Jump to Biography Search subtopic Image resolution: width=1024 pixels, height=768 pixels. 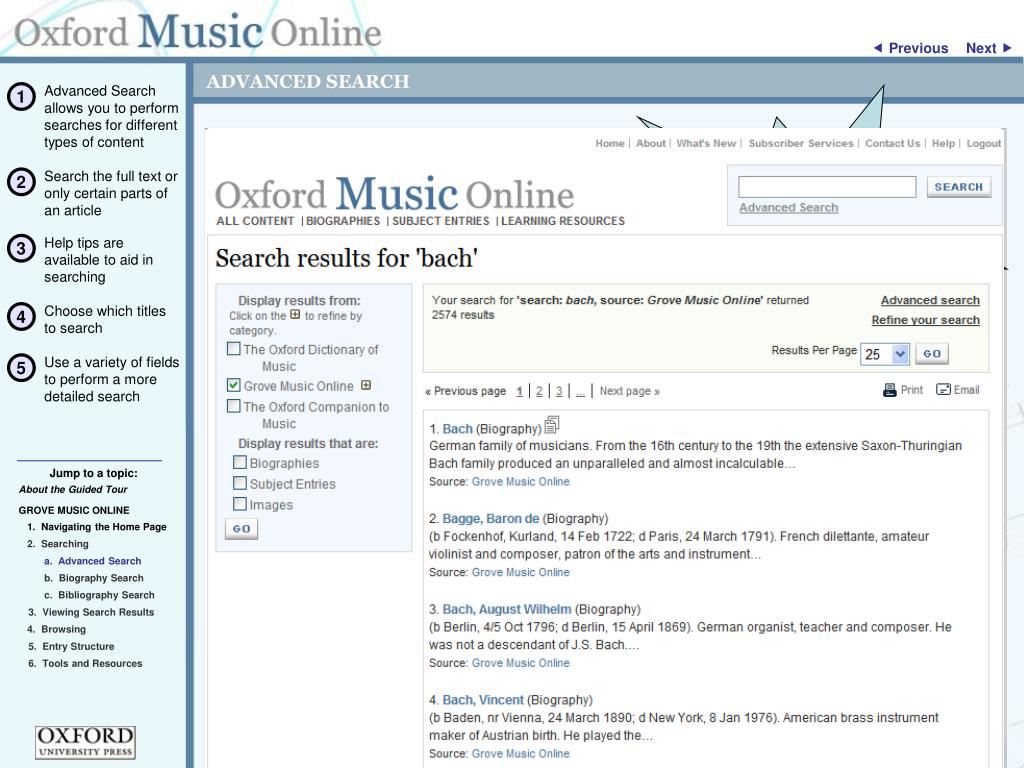click(x=101, y=578)
